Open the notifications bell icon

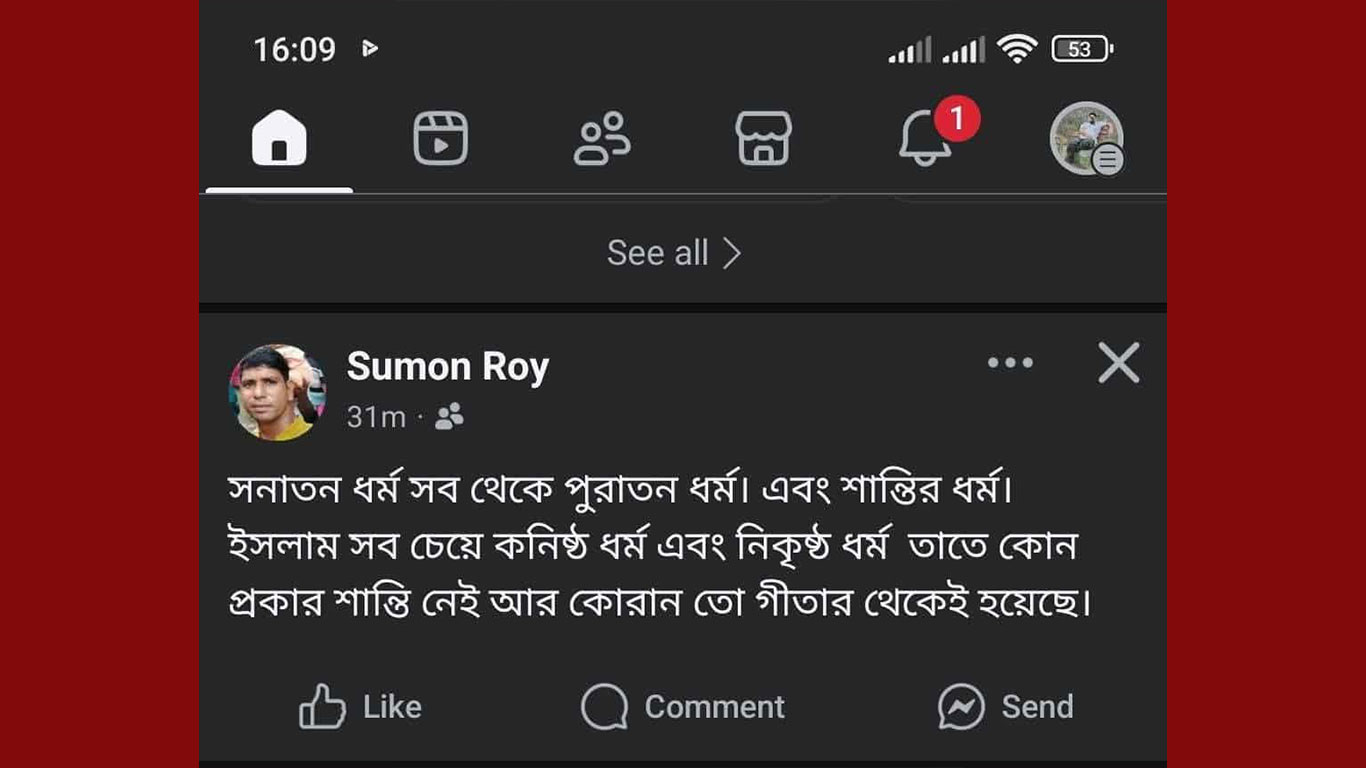click(x=925, y=141)
